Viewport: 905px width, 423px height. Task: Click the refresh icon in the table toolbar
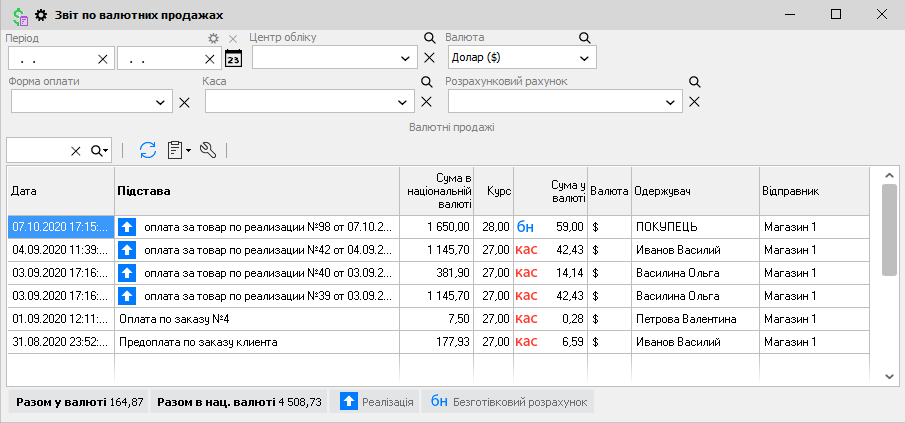[147, 150]
